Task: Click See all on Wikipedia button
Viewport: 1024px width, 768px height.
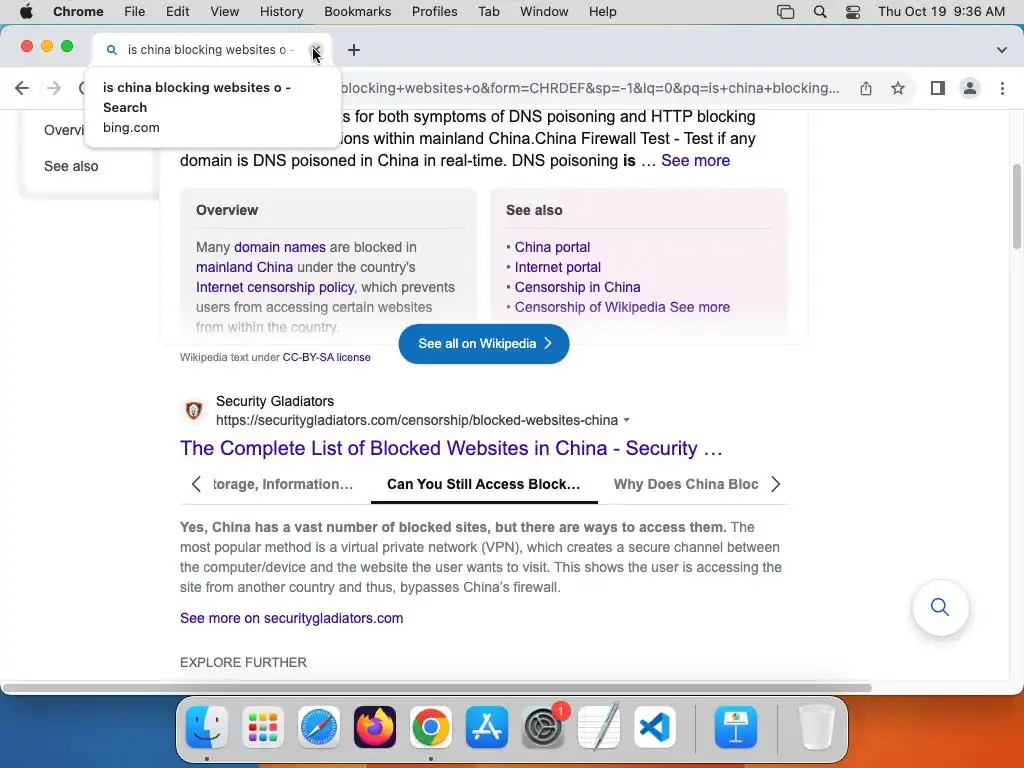Action: coord(484,344)
